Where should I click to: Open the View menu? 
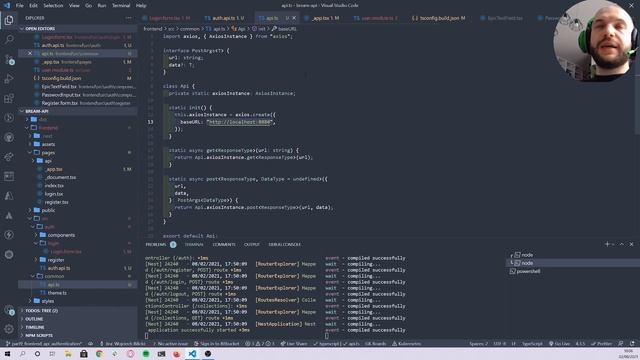click(74, 6)
